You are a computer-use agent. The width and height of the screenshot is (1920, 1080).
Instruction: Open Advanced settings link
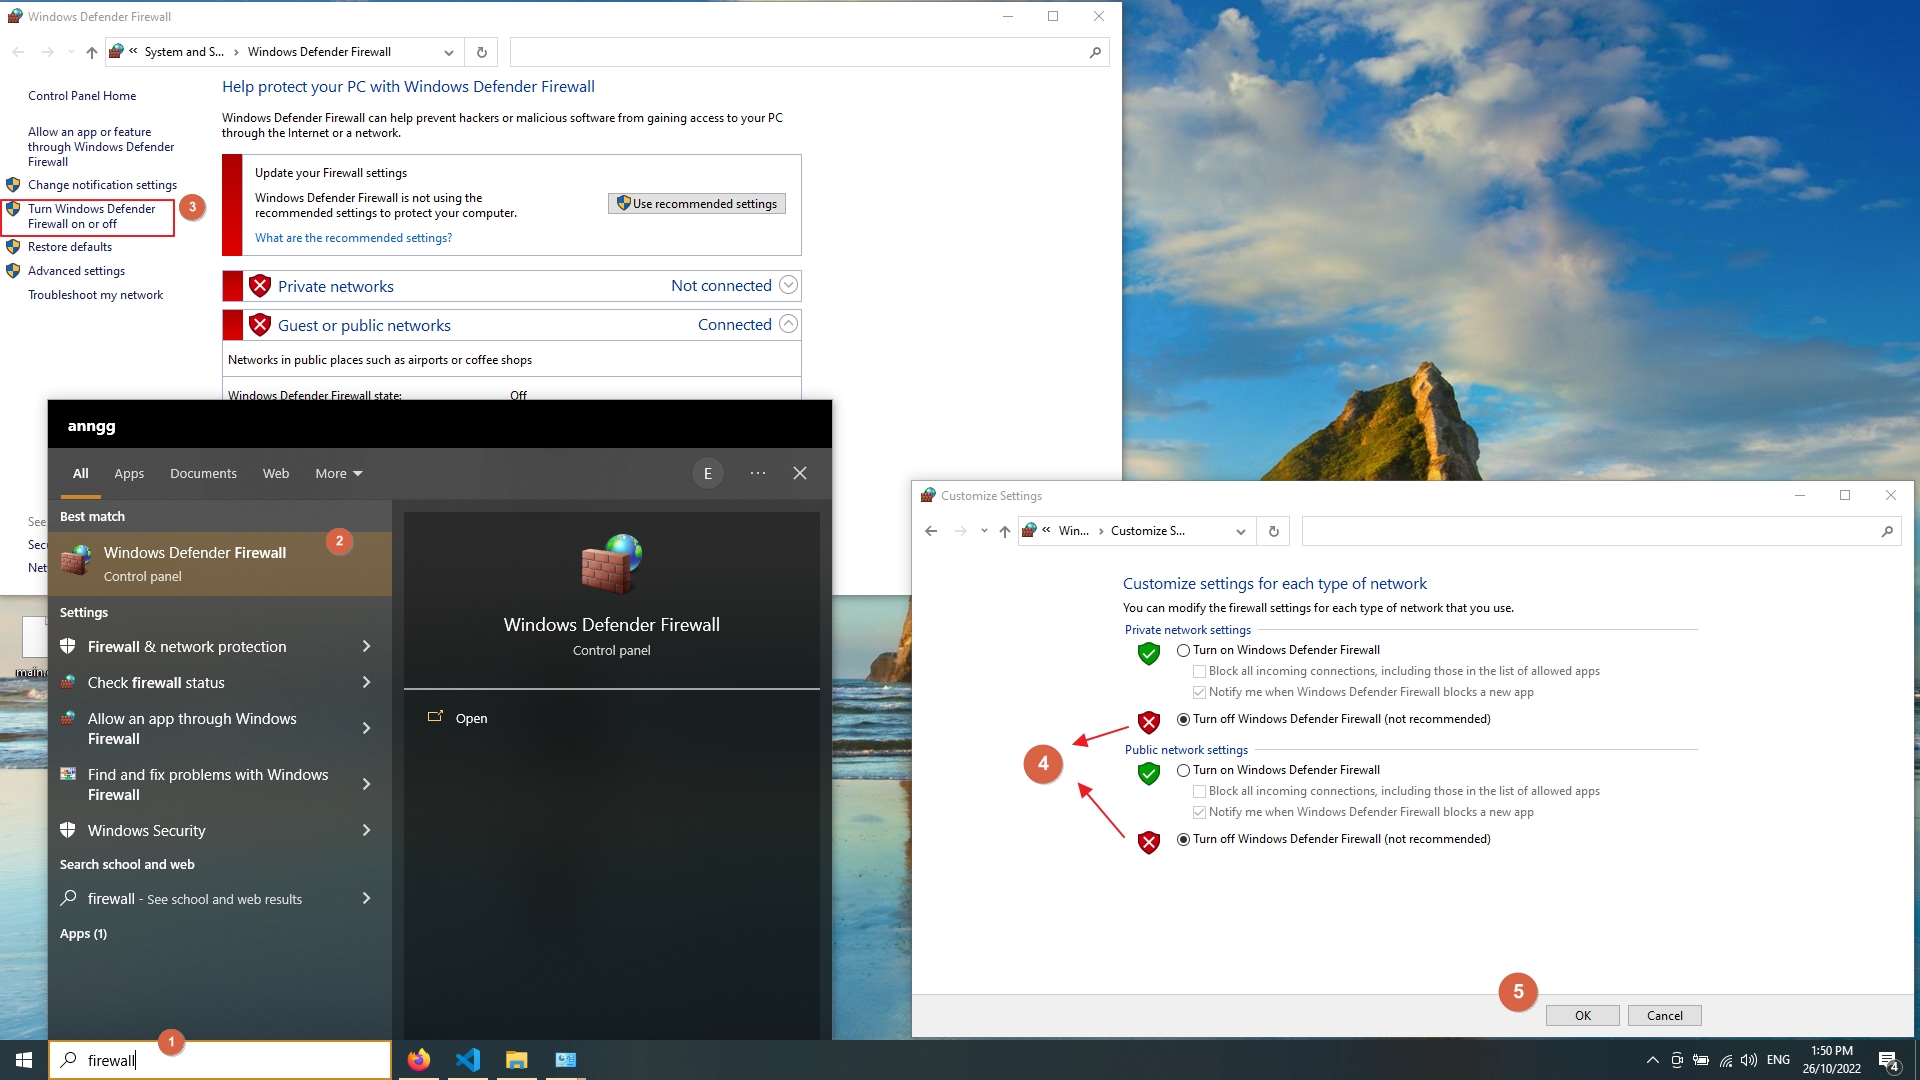point(76,271)
